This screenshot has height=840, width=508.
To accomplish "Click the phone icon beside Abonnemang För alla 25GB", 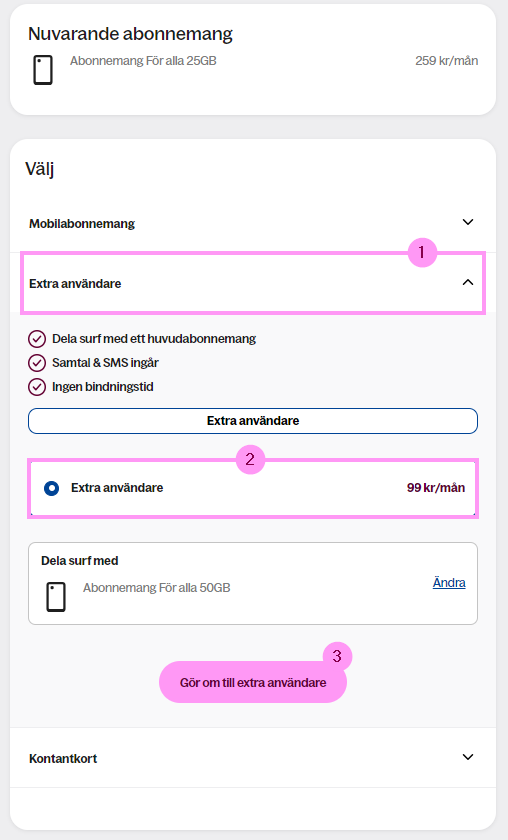I will 43,70.
